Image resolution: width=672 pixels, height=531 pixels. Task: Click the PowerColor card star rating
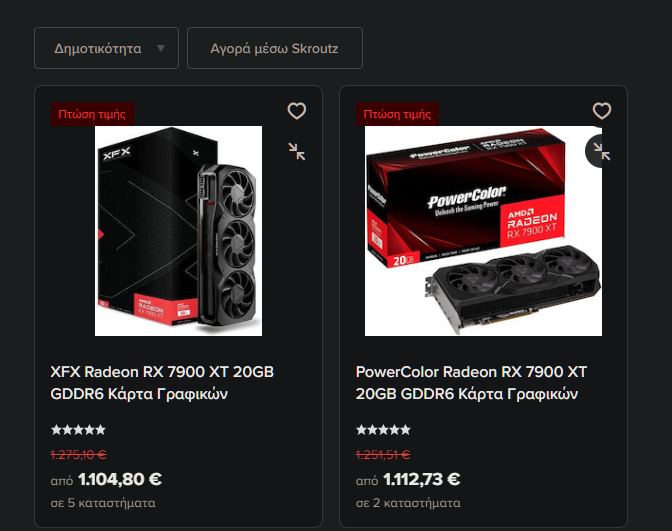(x=383, y=430)
